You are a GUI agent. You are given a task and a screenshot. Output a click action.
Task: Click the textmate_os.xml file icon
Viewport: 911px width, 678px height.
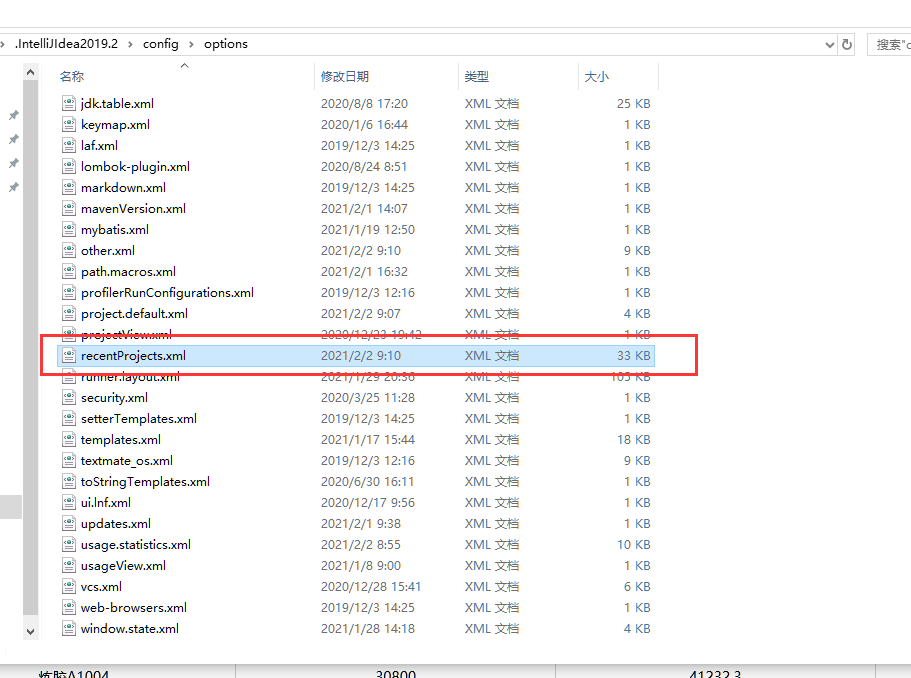pos(69,461)
